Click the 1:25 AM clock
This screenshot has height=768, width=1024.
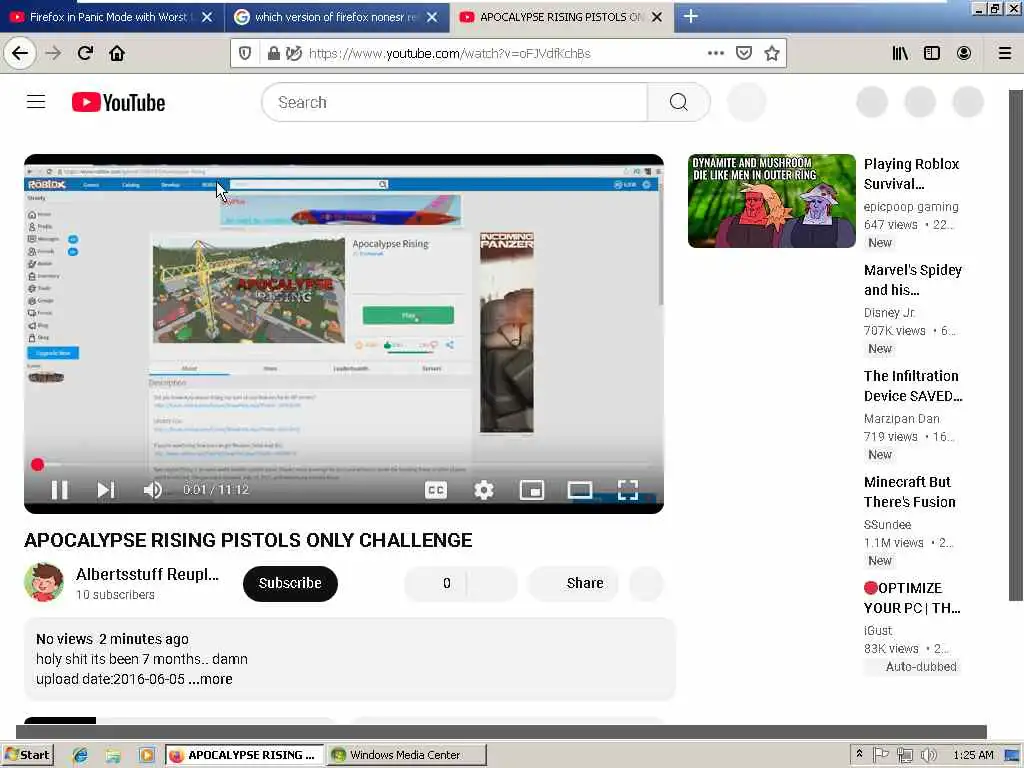(973, 755)
